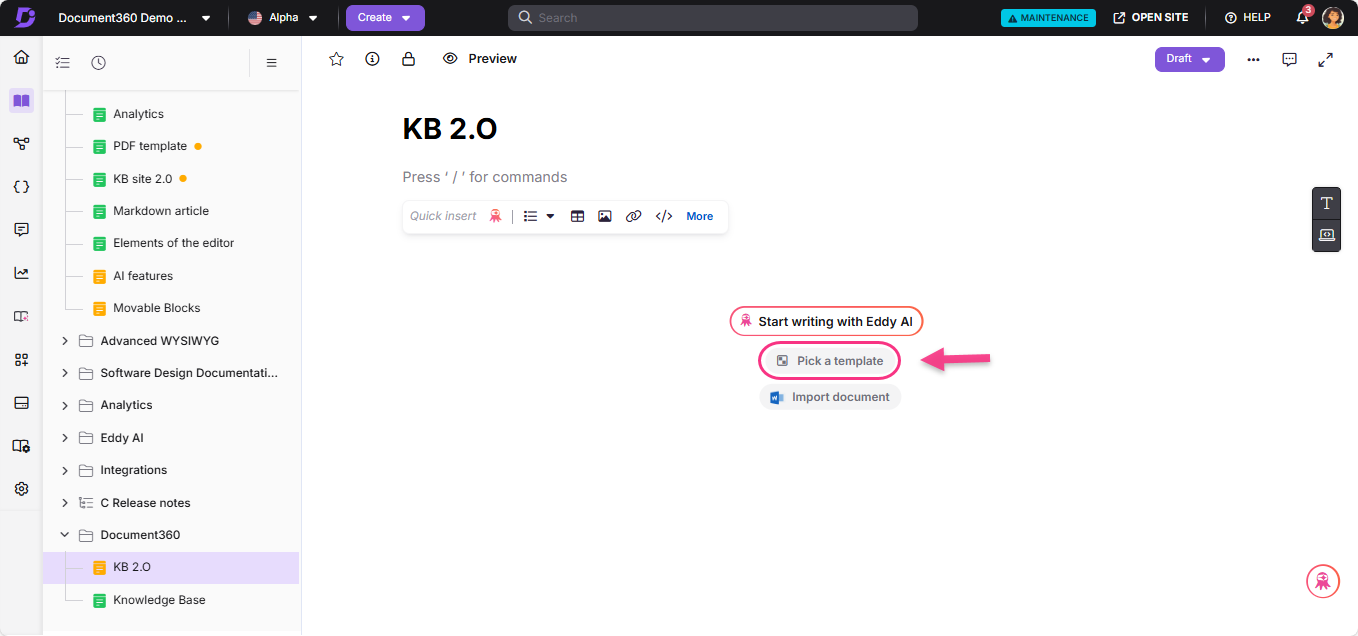This screenshot has height=636, width=1358.
Task: Insert an image from quick insert
Action: coord(605,216)
